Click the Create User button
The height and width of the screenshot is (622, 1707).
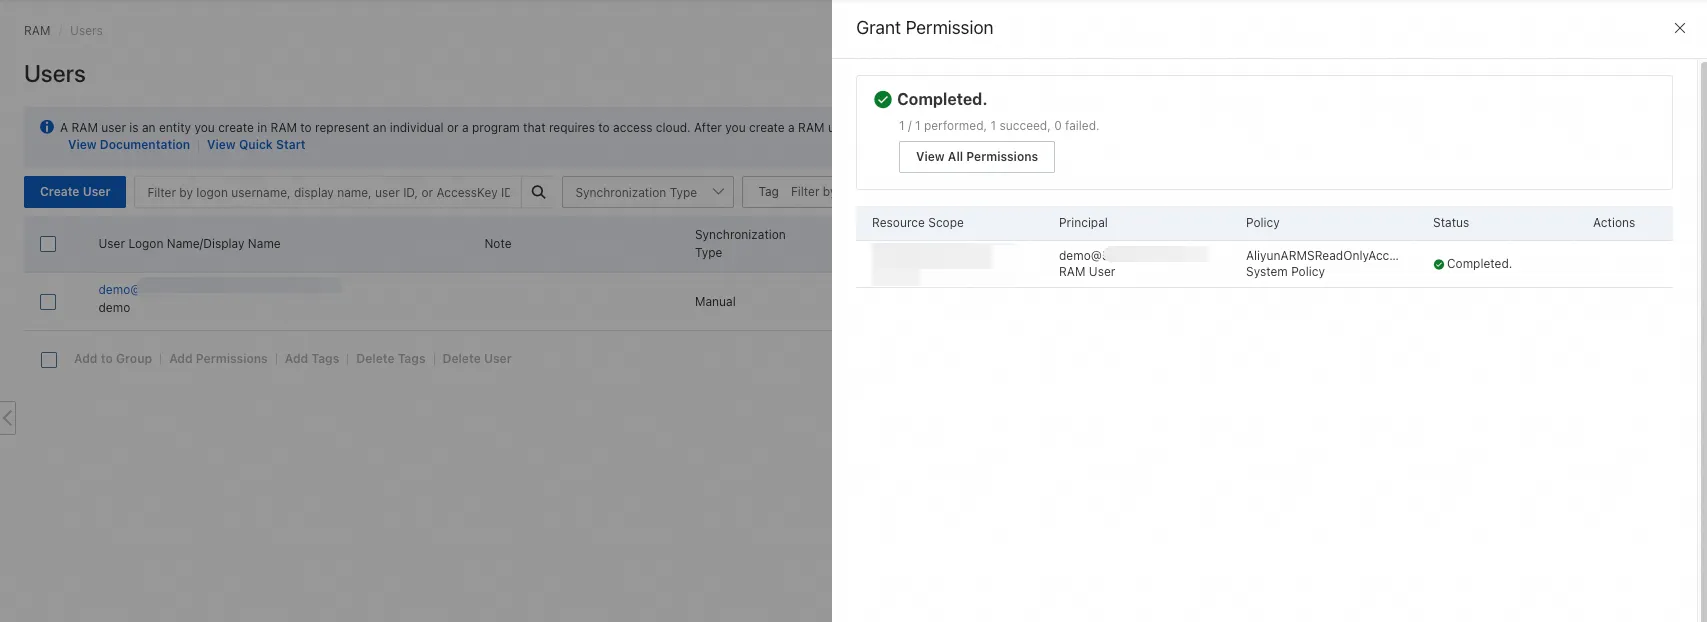click(x=75, y=192)
